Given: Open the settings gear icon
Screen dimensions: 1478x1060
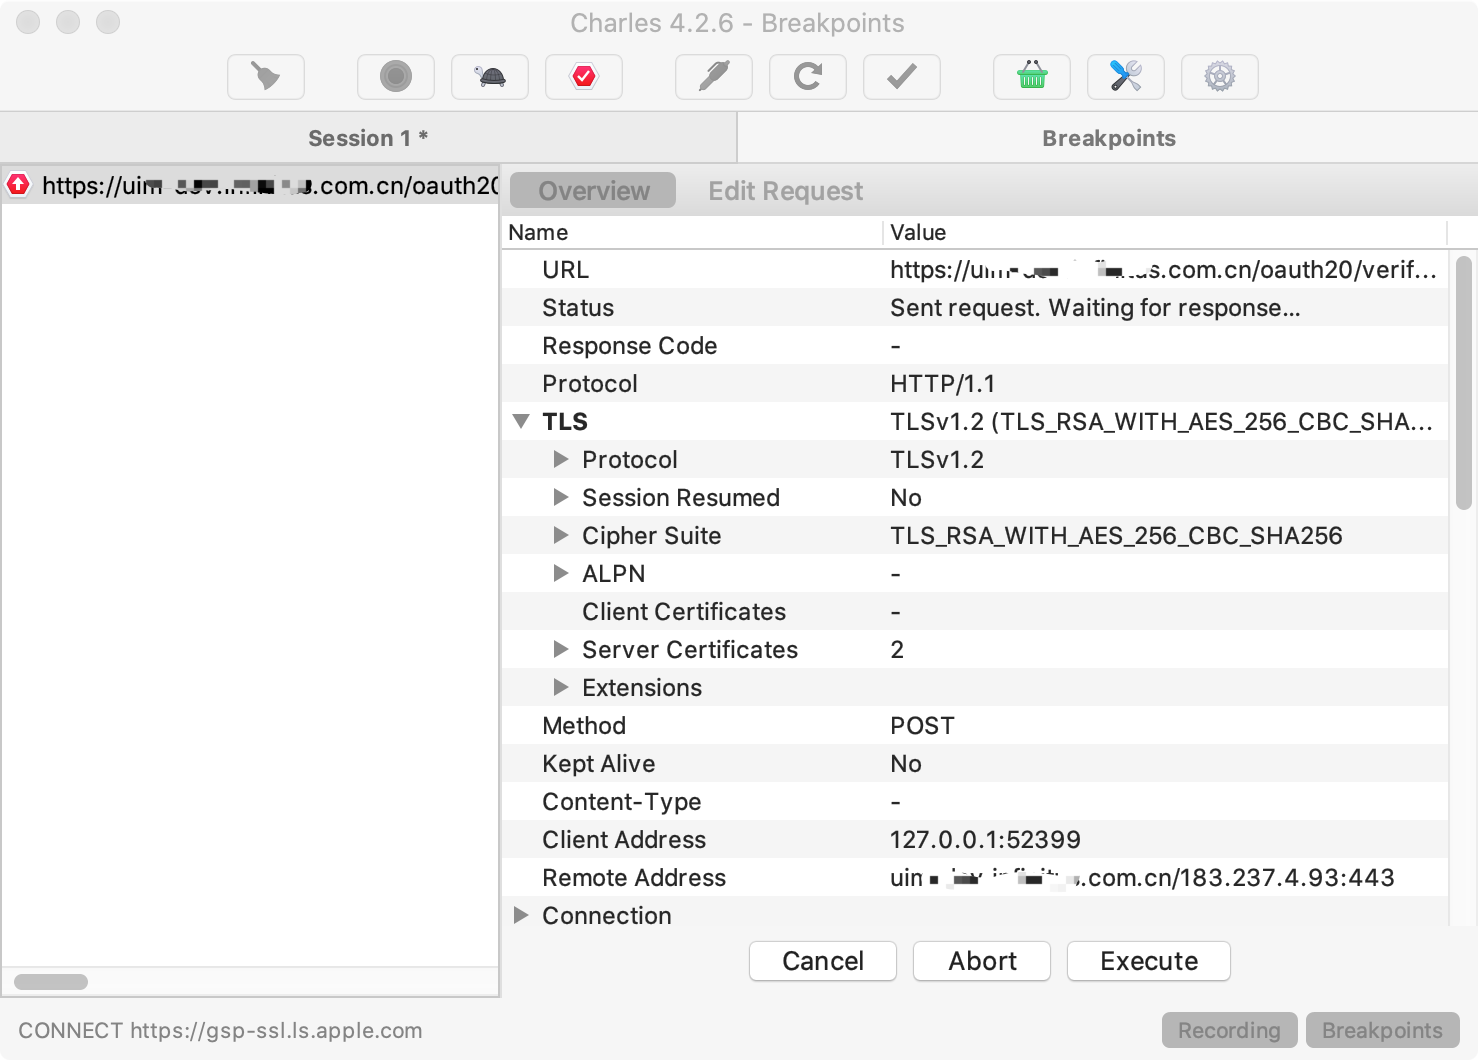Looking at the screenshot, I should point(1220,77).
